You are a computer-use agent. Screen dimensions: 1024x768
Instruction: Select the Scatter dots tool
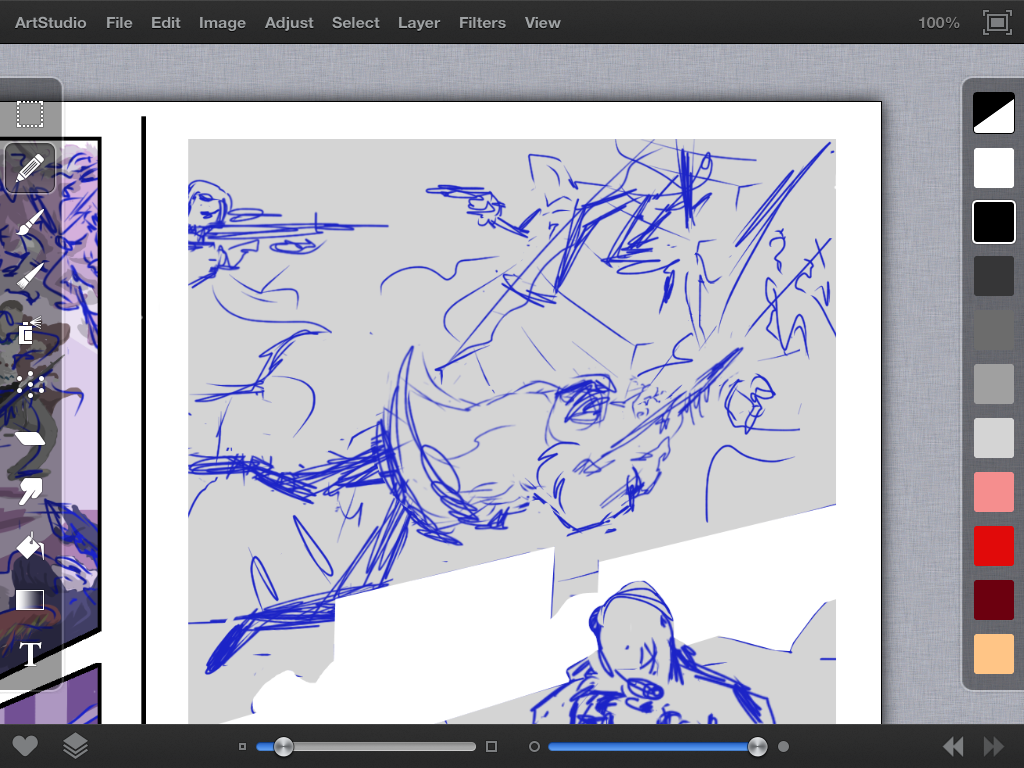[30, 385]
